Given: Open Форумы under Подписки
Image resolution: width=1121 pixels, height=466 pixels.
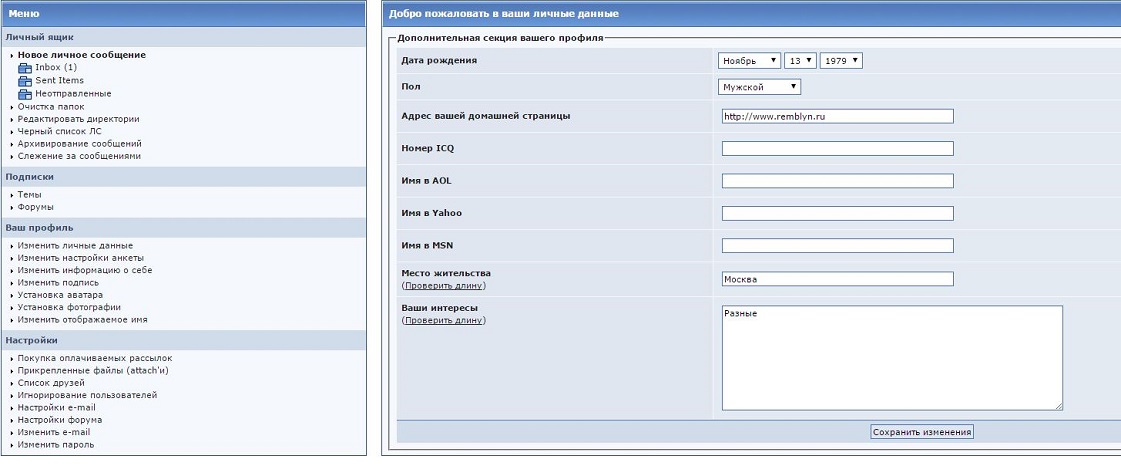Looking at the screenshot, I should 36,207.
